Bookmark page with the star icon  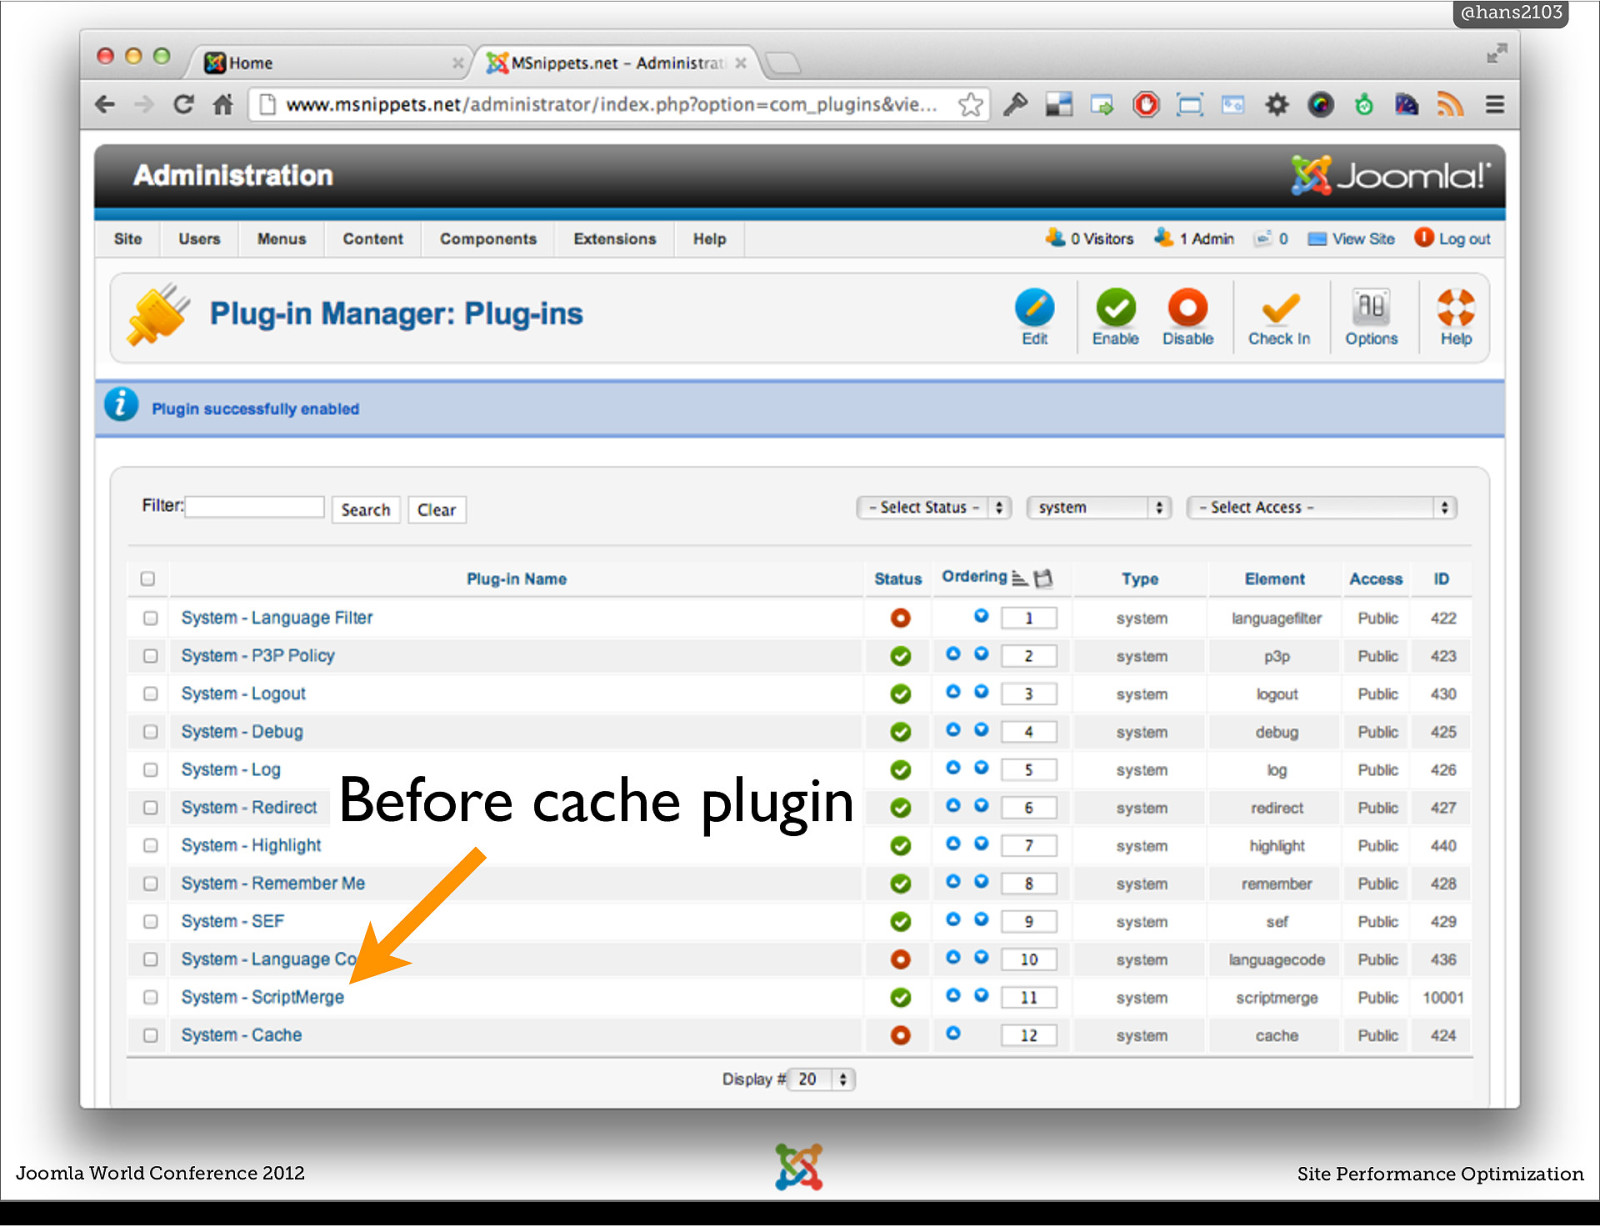click(970, 105)
